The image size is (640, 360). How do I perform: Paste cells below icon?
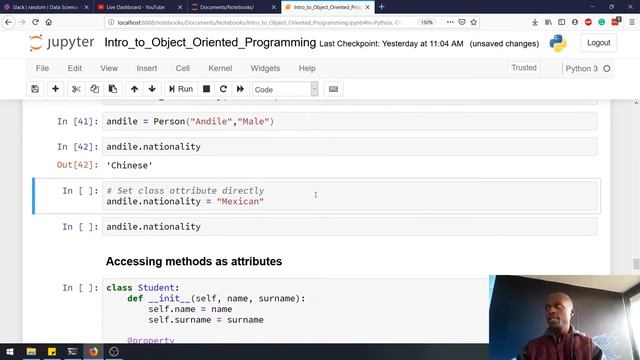point(113,89)
